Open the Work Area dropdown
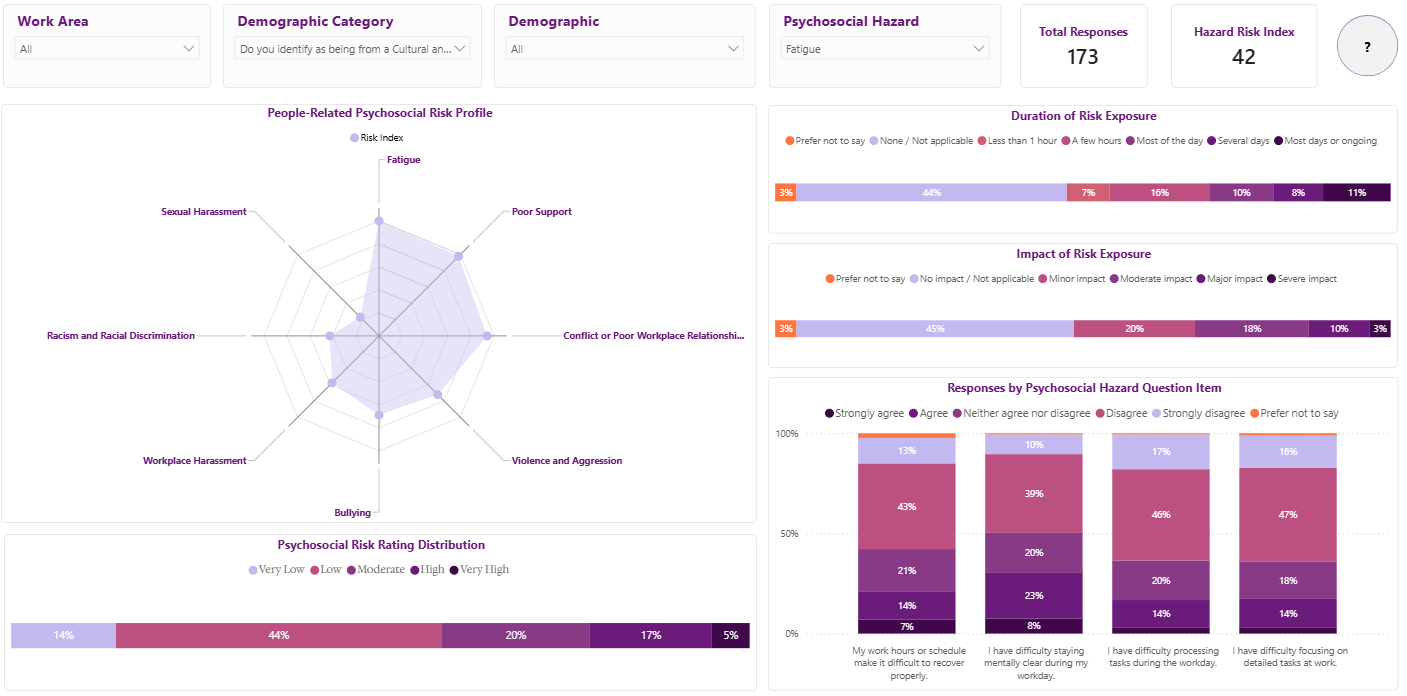The width and height of the screenshot is (1407, 696). [x=107, y=48]
